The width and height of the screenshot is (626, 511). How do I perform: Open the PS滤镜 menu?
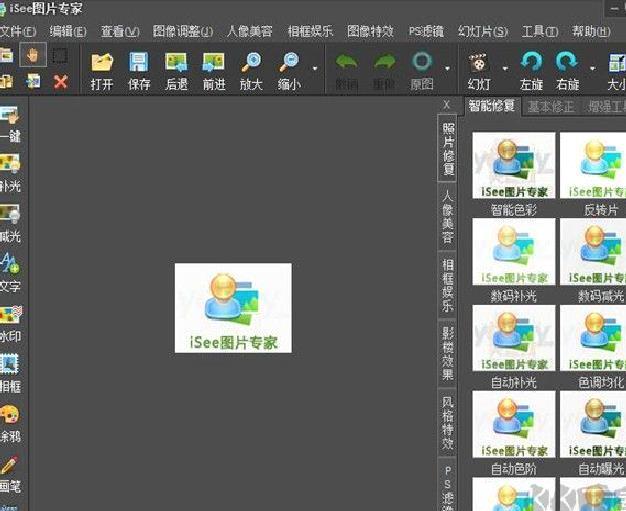tap(426, 31)
